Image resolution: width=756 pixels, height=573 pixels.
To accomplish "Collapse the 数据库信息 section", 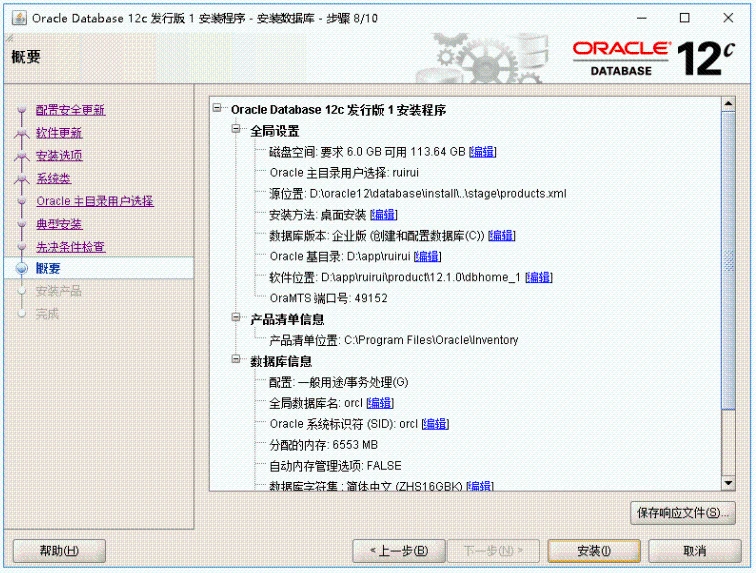I will [236, 359].
